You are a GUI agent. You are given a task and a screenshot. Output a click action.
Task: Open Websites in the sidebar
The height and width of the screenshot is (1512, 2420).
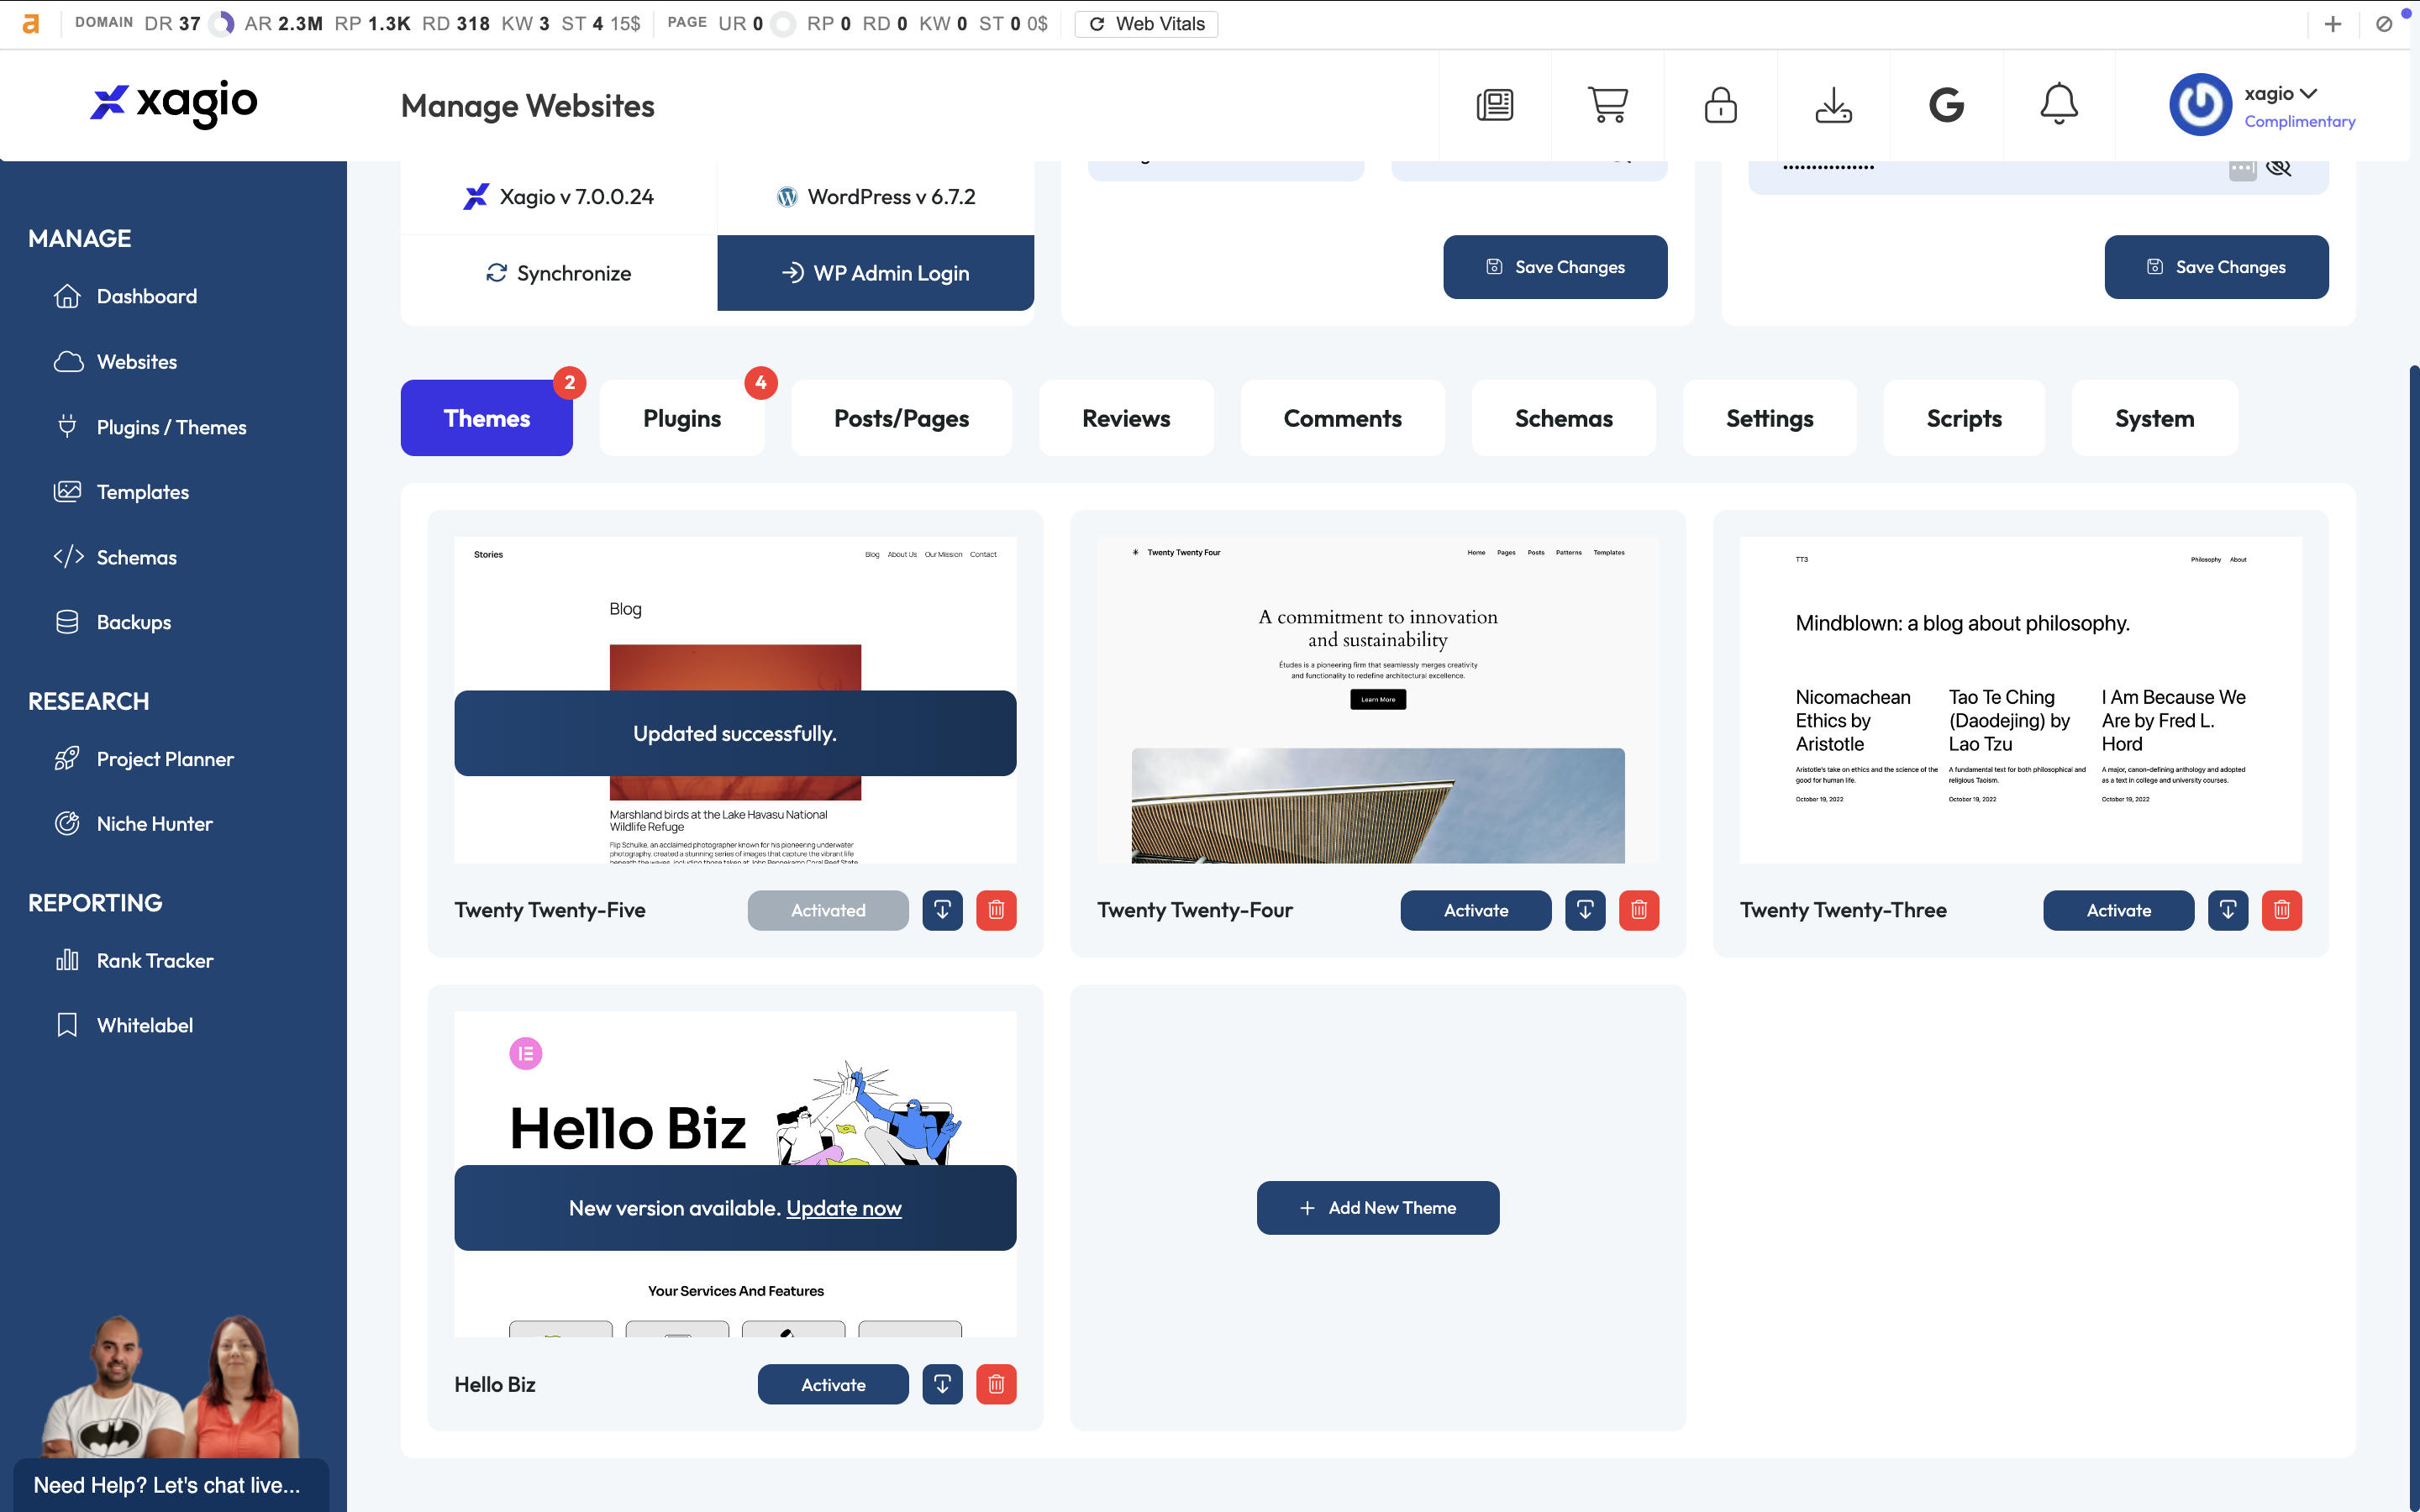click(x=116, y=362)
